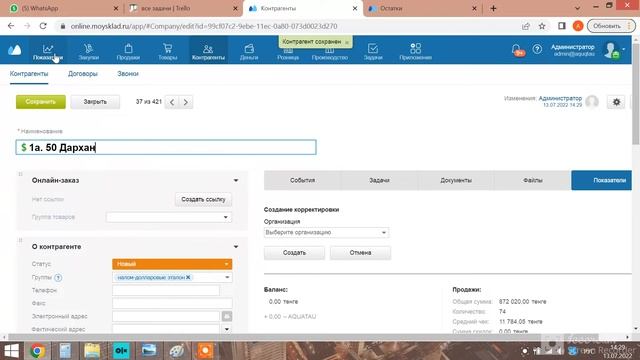Open the Показатели section in the top menu
The height and width of the screenshot is (360, 640).
point(48,52)
